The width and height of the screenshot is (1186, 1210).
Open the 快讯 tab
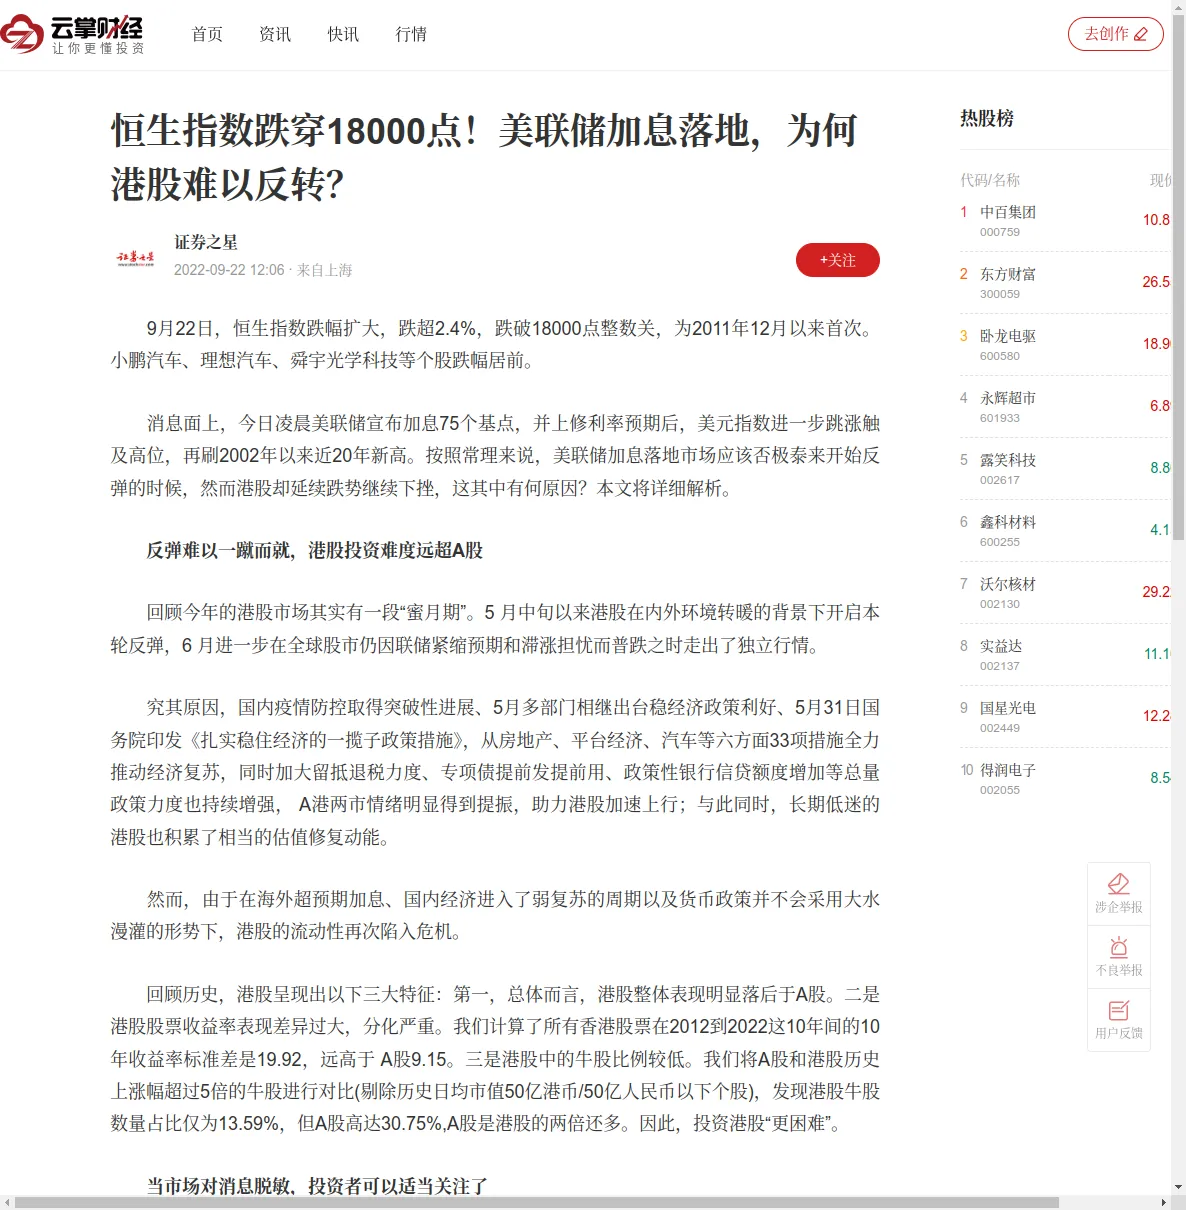(x=343, y=34)
